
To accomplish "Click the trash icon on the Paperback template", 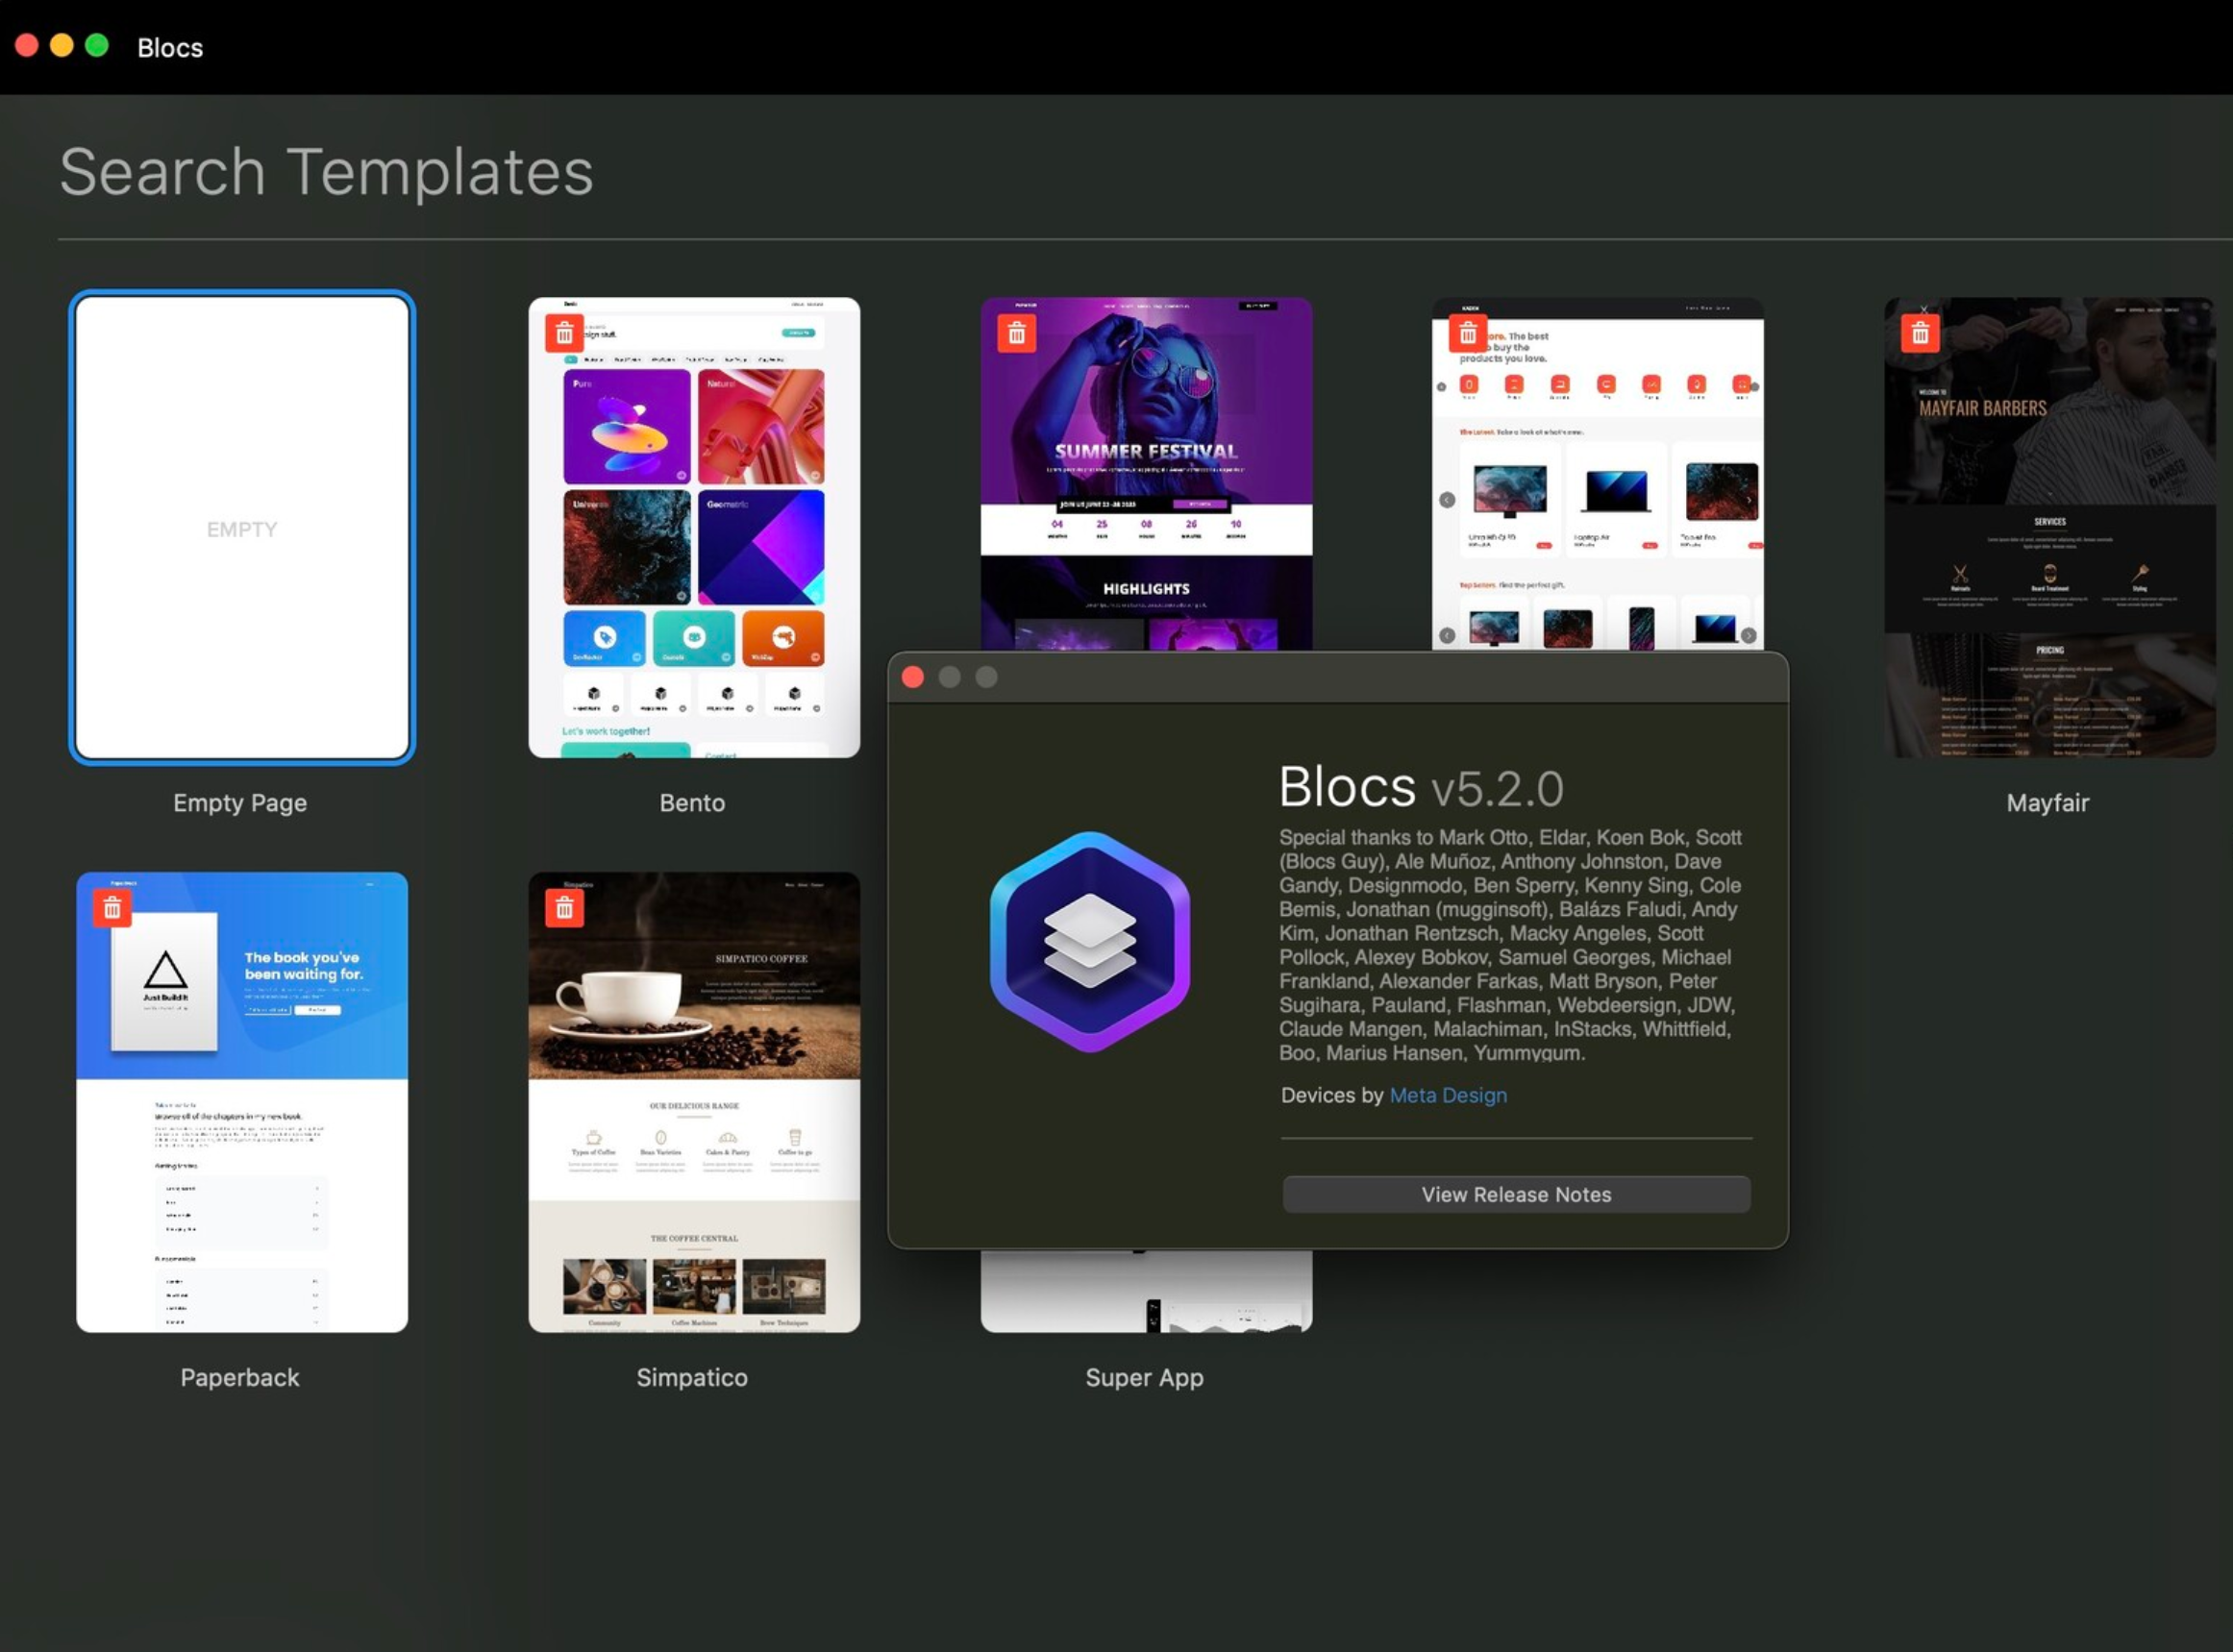I will pyautogui.click(x=112, y=908).
